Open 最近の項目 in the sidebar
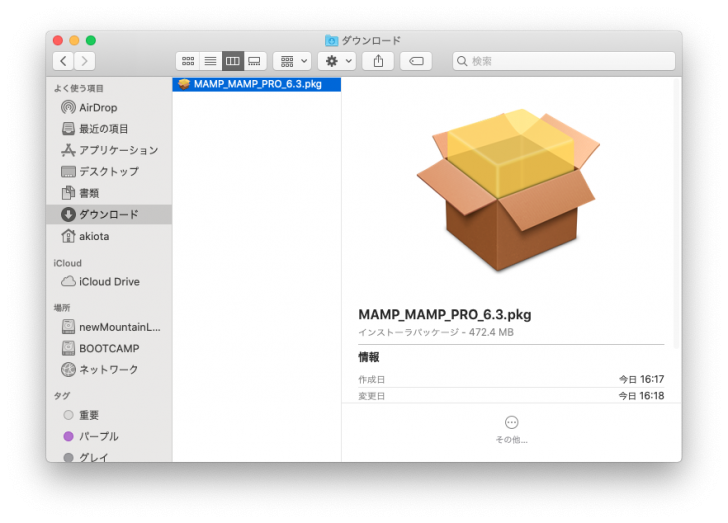This screenshot has height=523, width=728. coord(103,129)
